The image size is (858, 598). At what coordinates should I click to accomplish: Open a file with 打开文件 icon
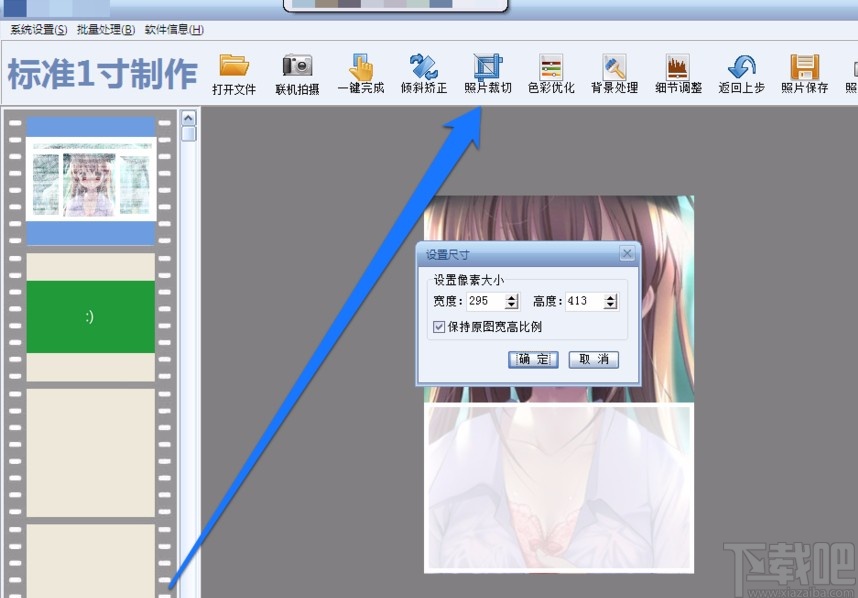click(234, 73)
